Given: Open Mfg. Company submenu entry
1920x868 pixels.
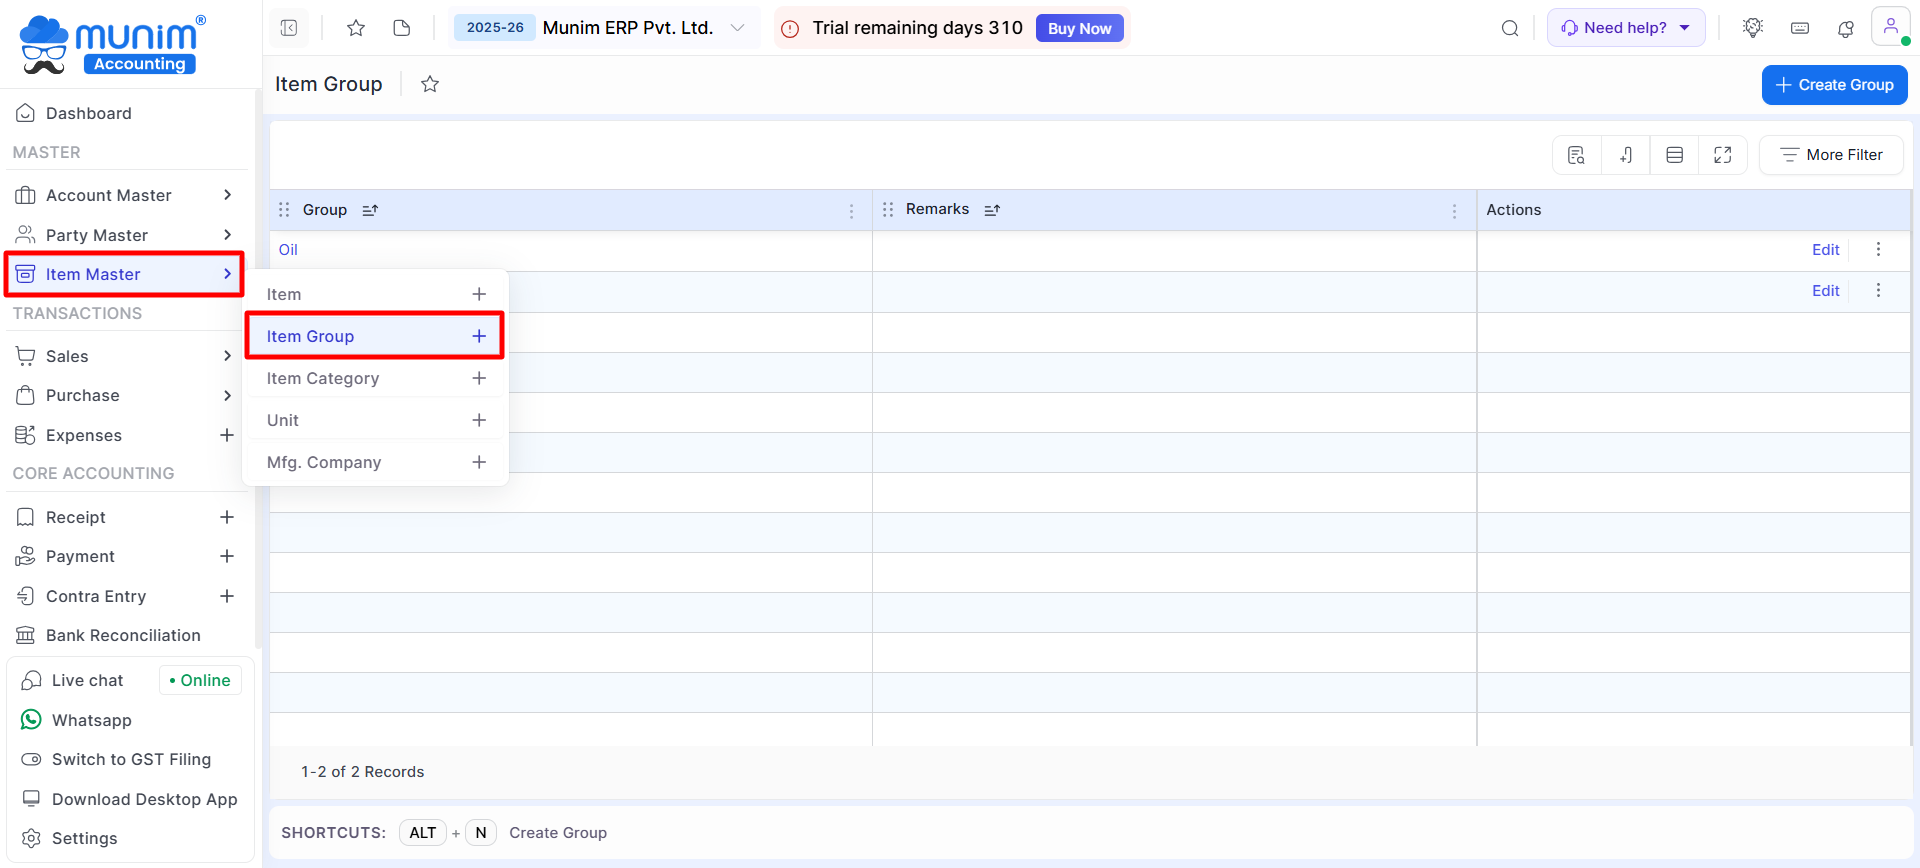Looking at the screenshot, I should pos(324,462).
